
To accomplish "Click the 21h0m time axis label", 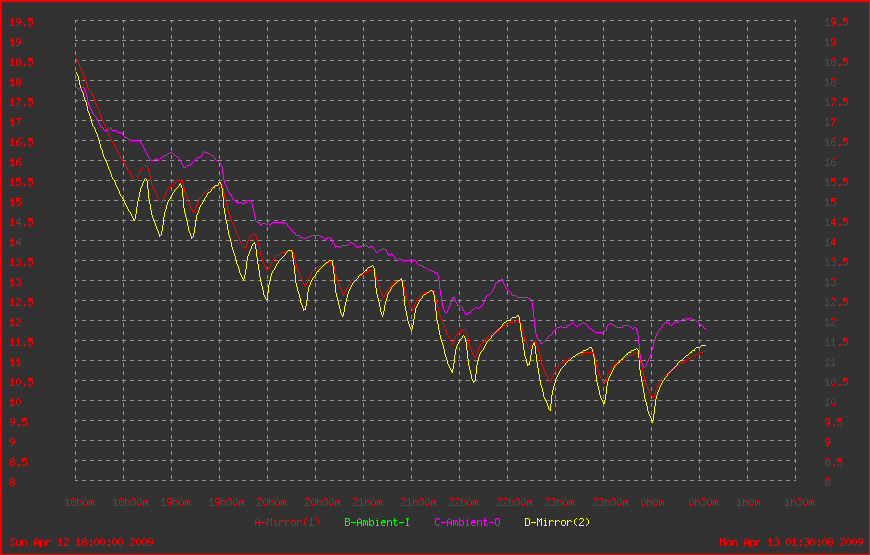I will click(367, 502).
